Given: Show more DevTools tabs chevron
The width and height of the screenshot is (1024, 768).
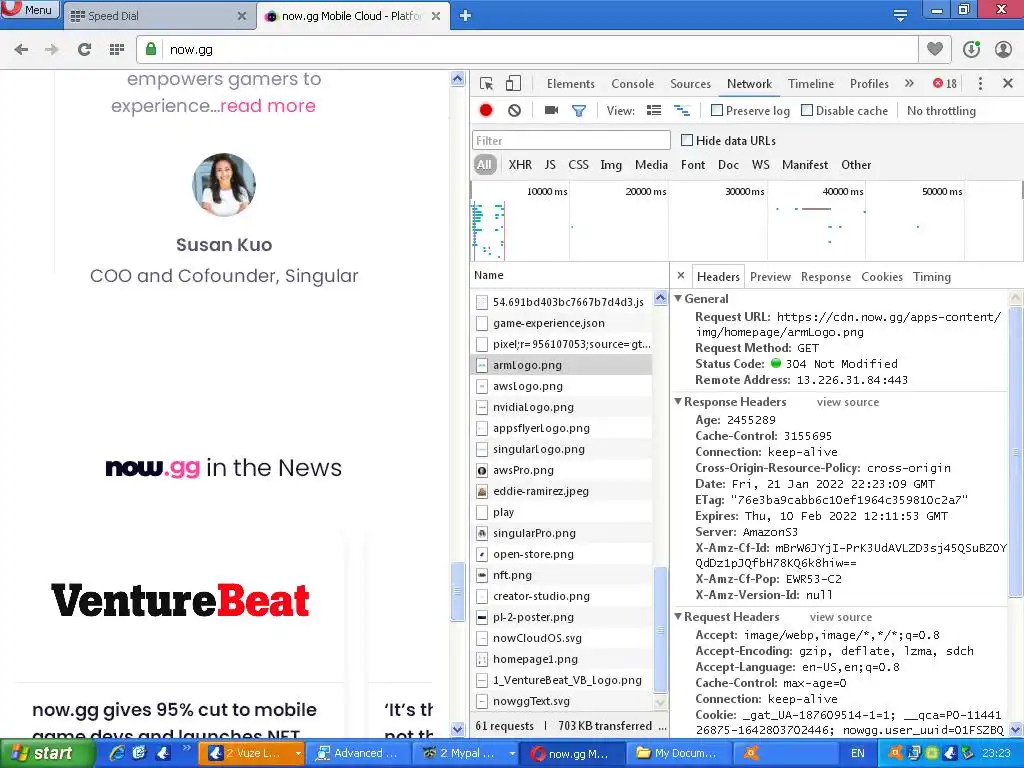Looking at the screenshot, I should click(x=909, y=83).
